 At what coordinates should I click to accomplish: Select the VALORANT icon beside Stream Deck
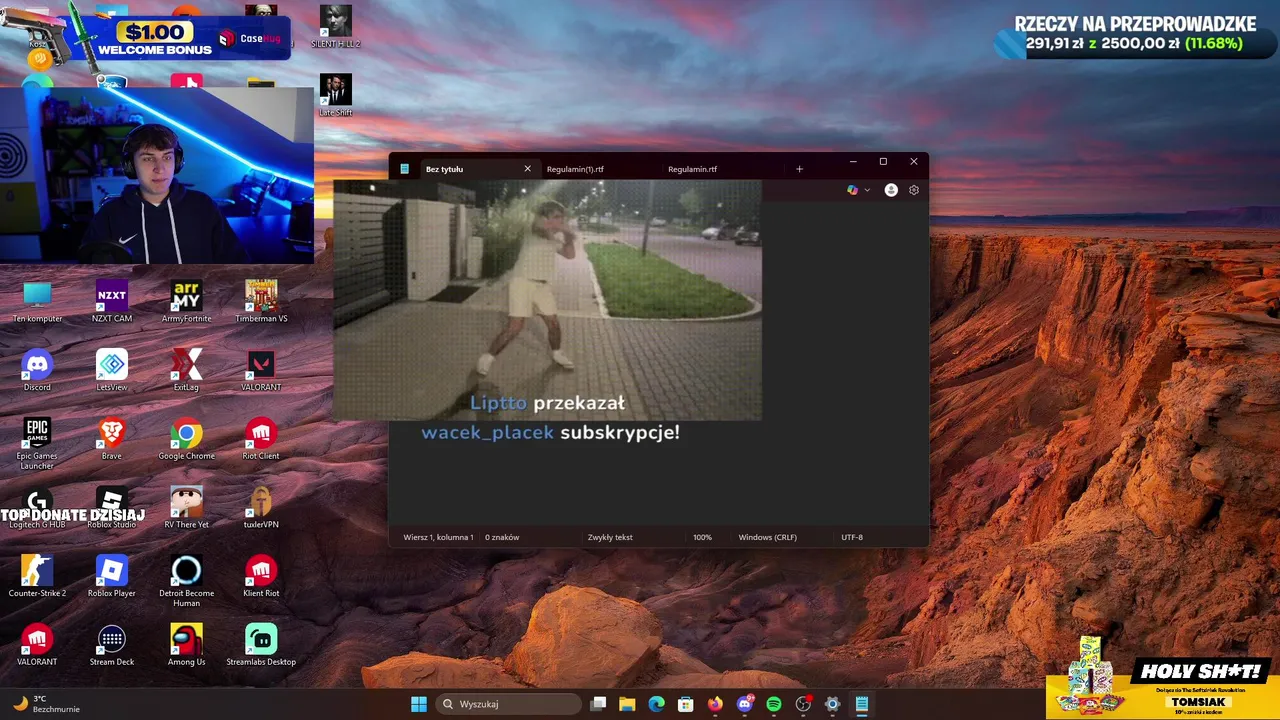37,644
